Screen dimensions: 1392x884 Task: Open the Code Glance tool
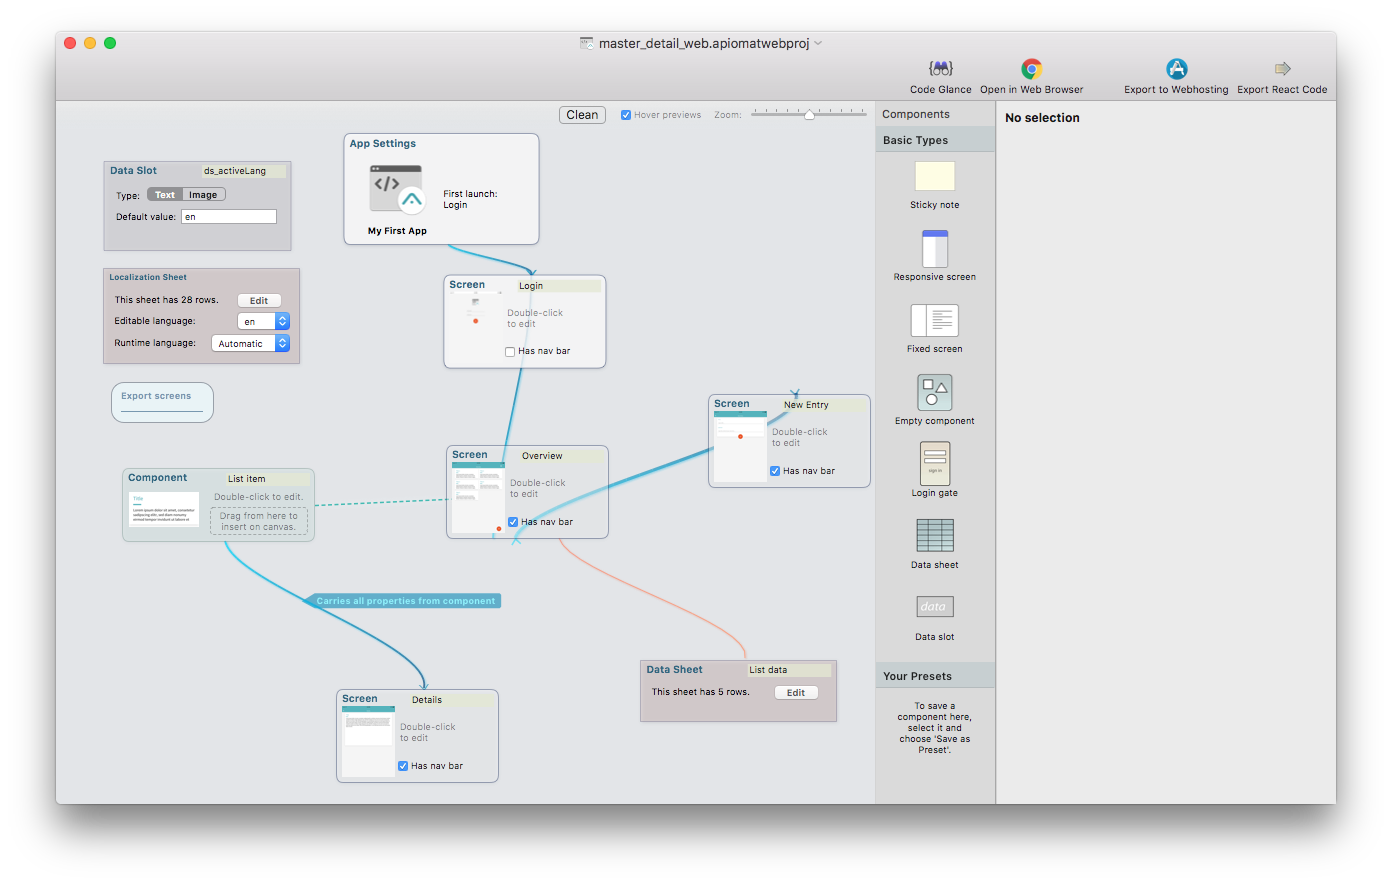(940, 69)
